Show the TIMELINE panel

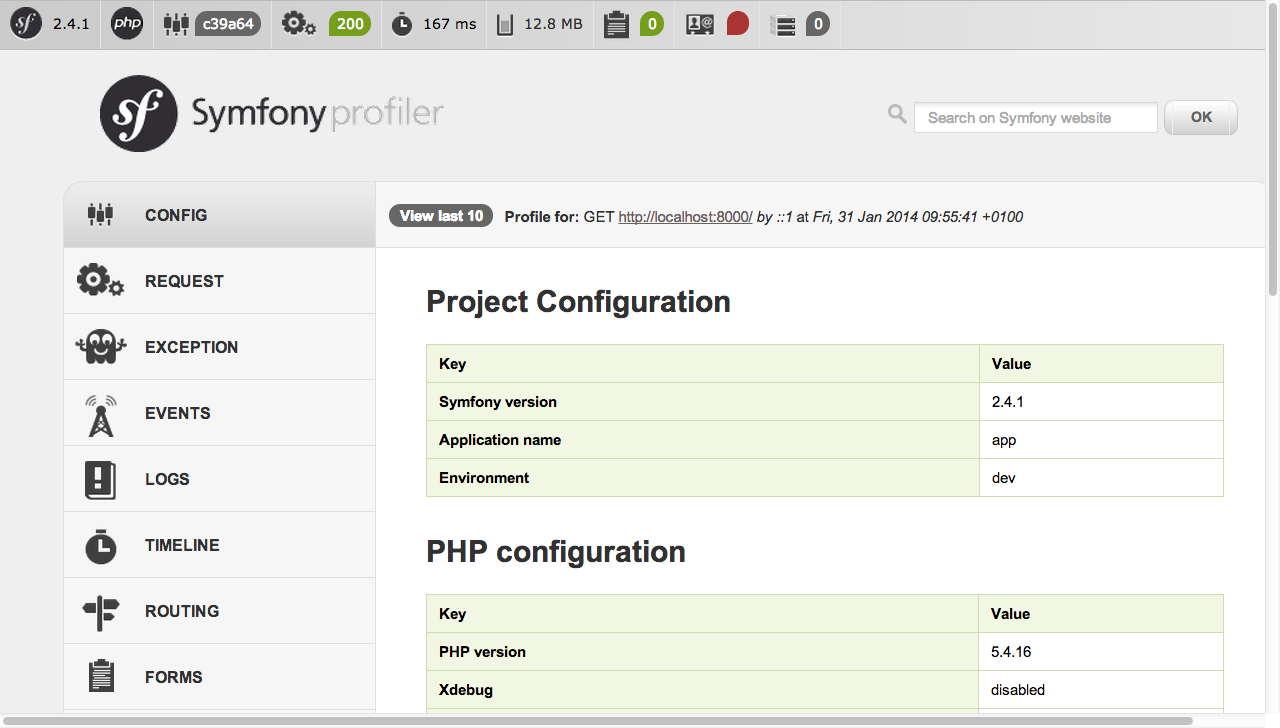click(220, 545)
